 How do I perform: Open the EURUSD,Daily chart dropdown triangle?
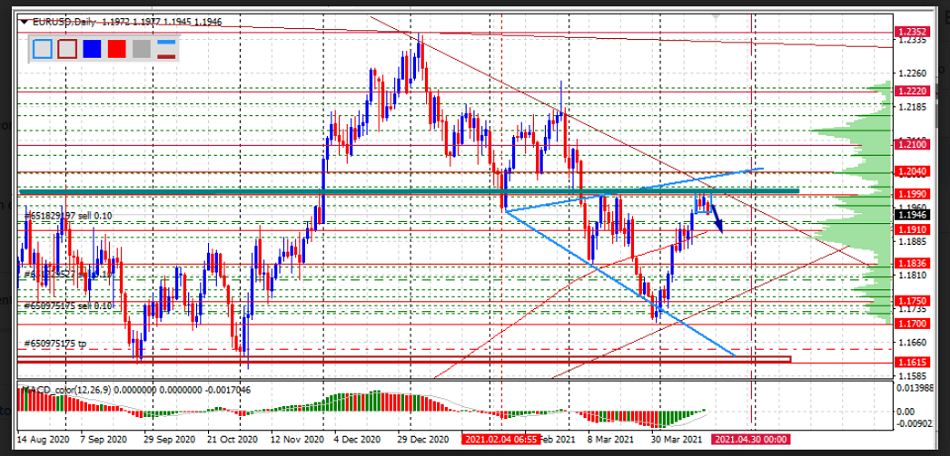tap(24, 20)
